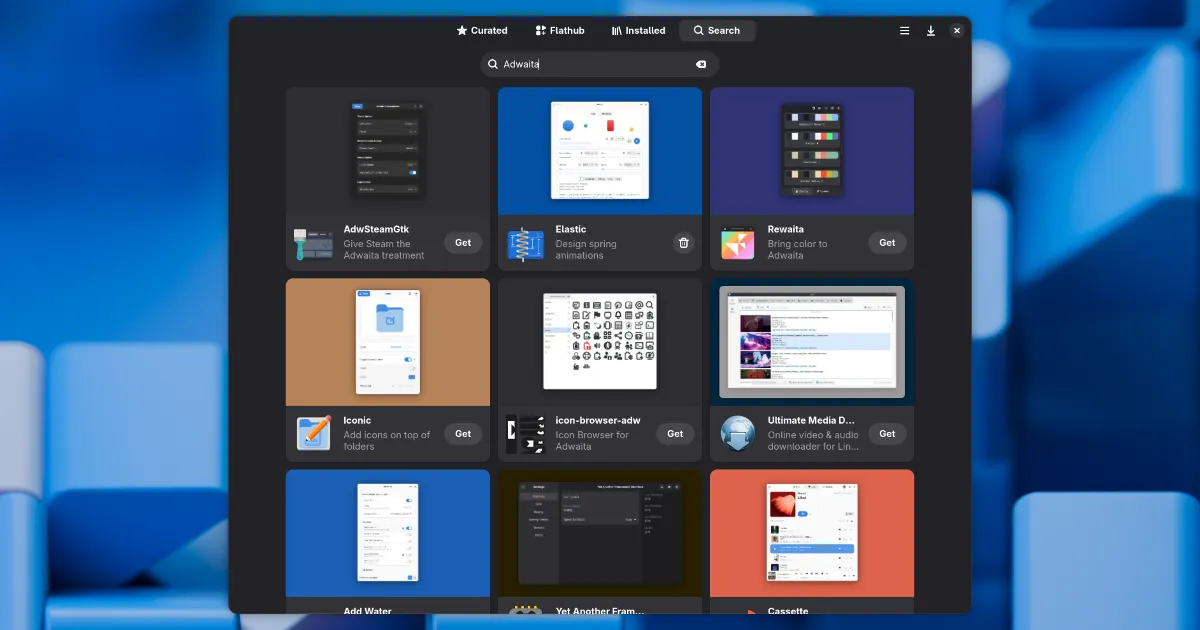Click the Elastic spring app icon

(525, 243)
